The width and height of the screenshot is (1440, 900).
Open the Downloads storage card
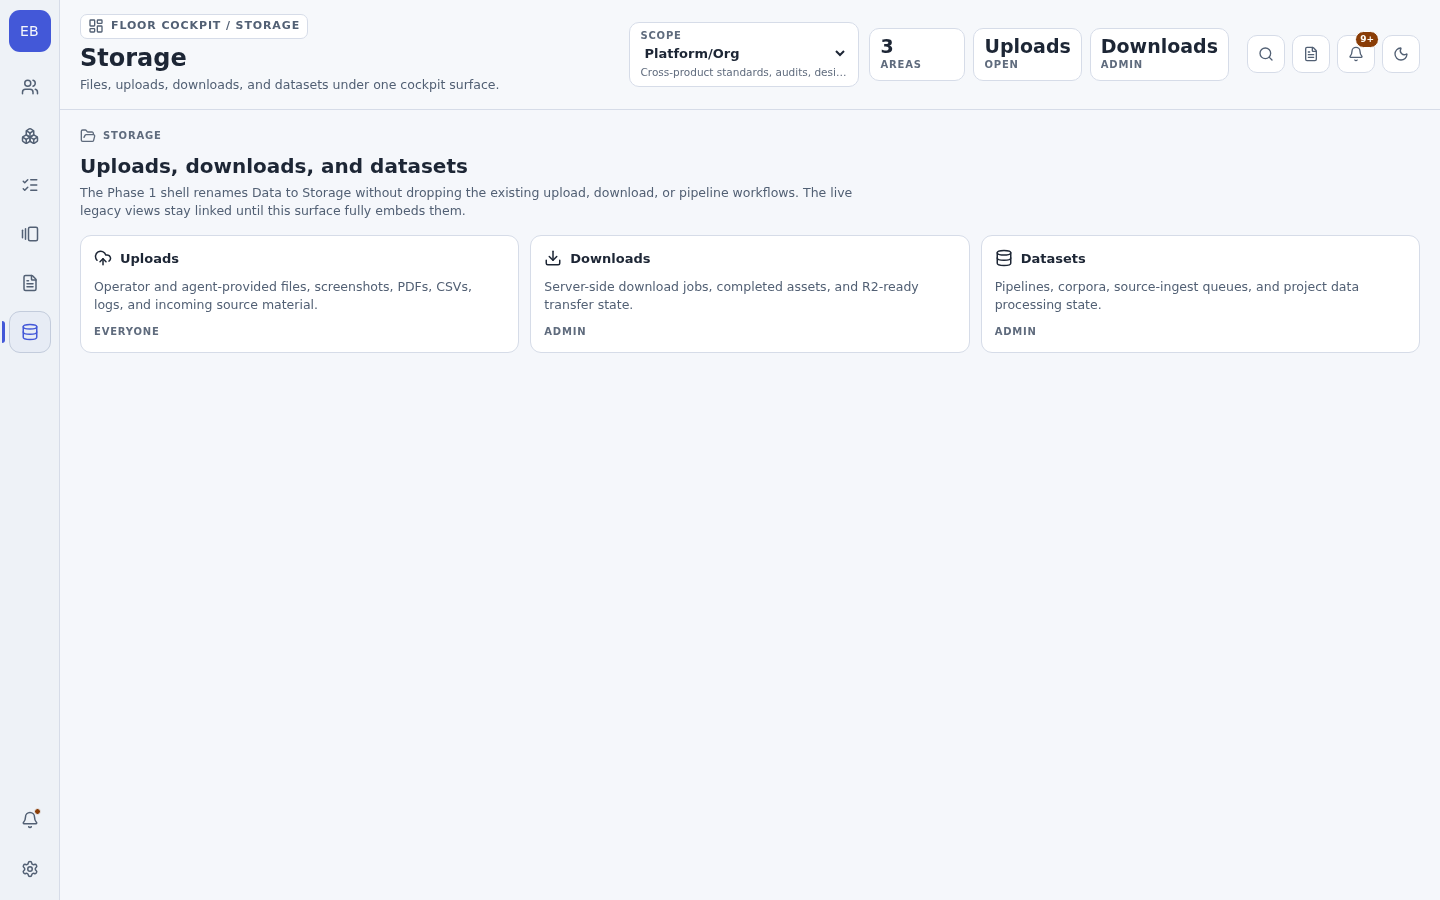point(750,294)
